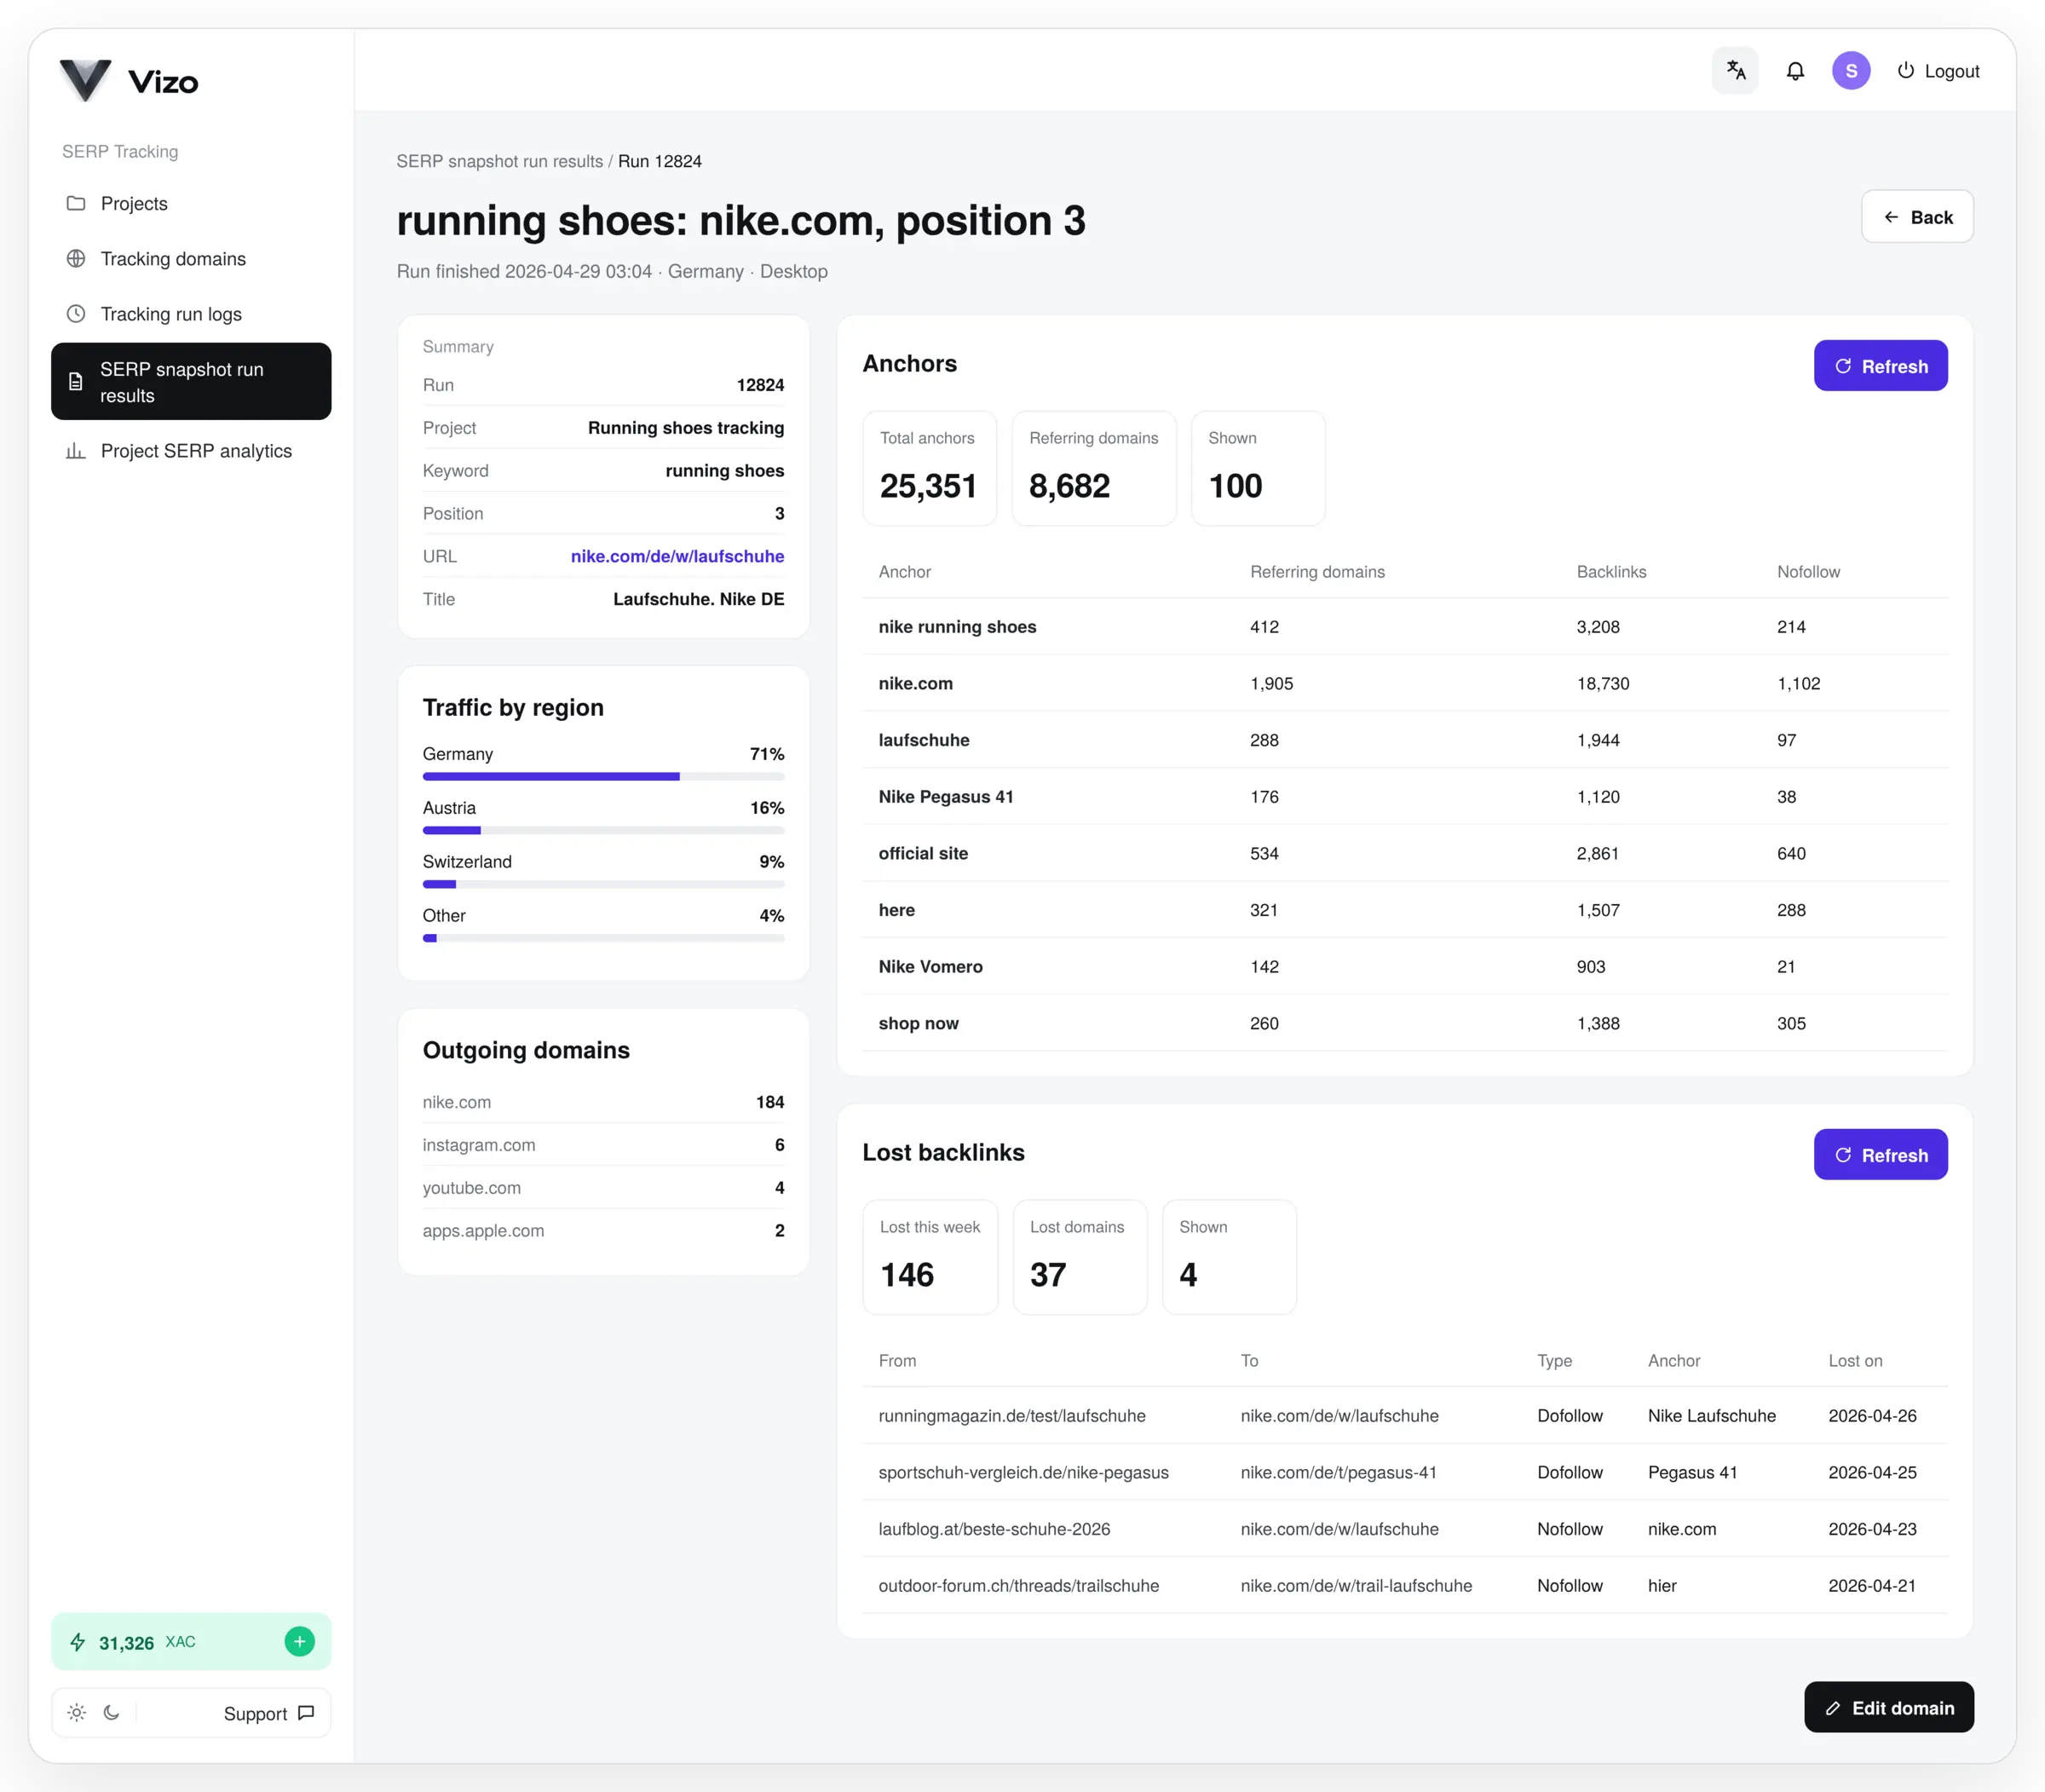
Task: Click the 'official site' anchor row
Action: [1405, 853]
